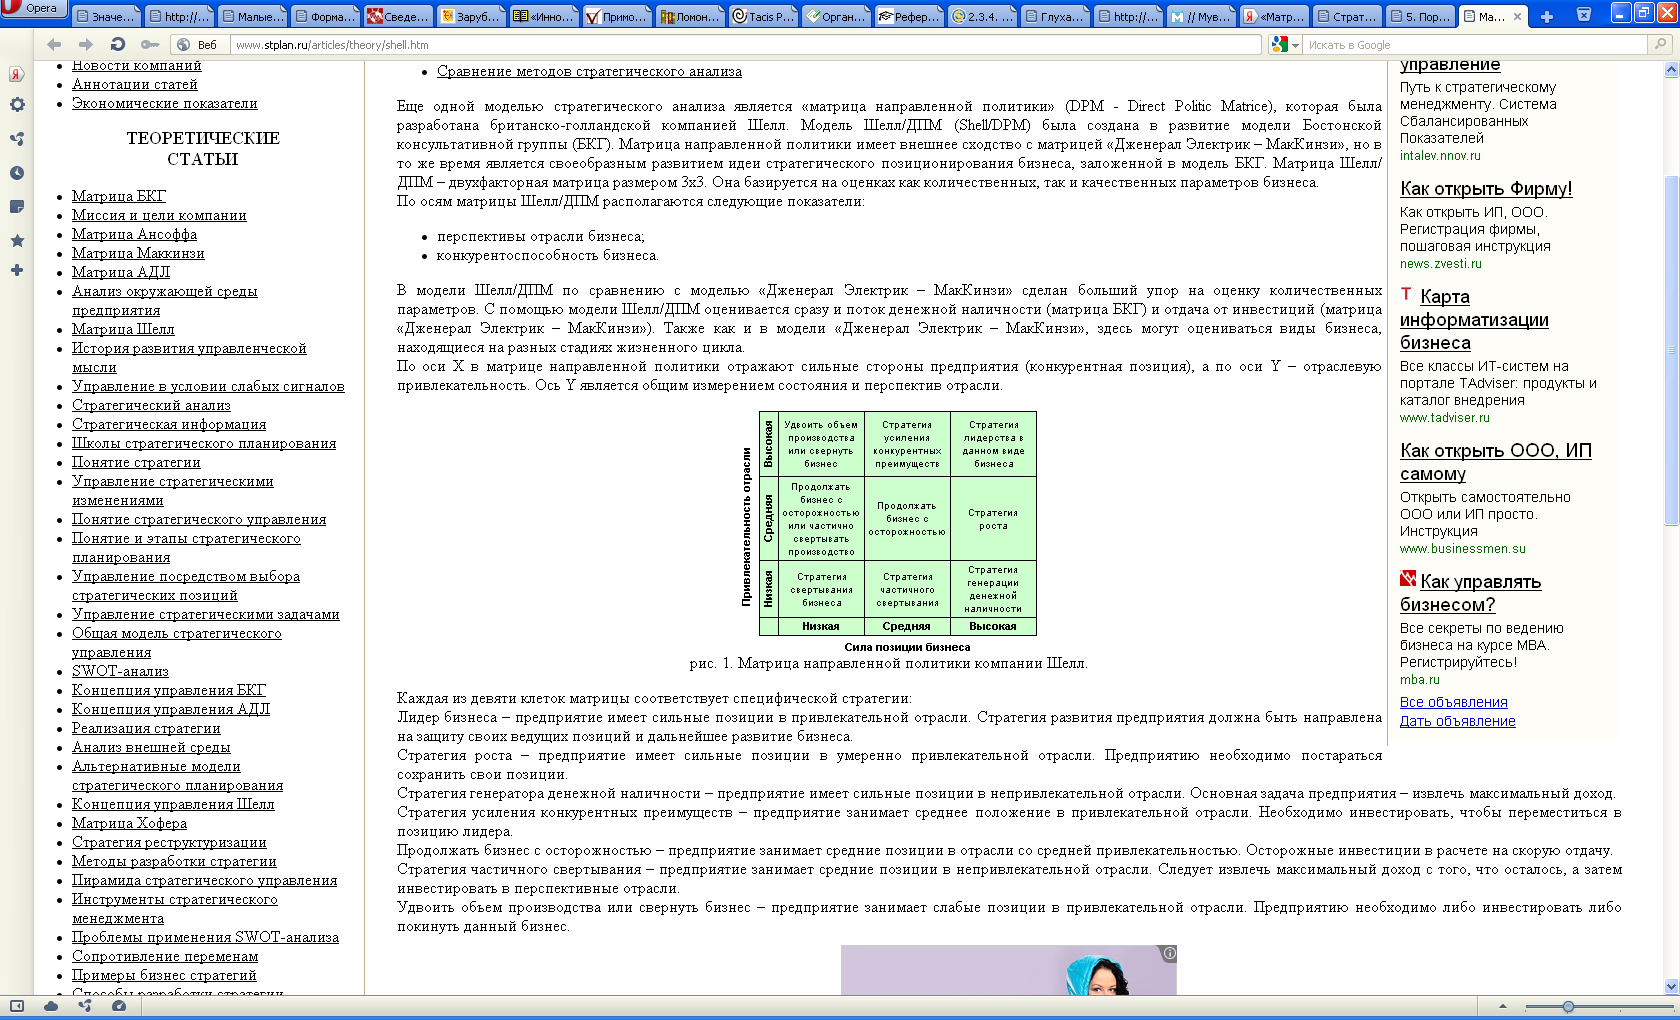The width and height of the screenshot is (1680, 1020).
Task: Reload the current page
Action: coord(118,45)
